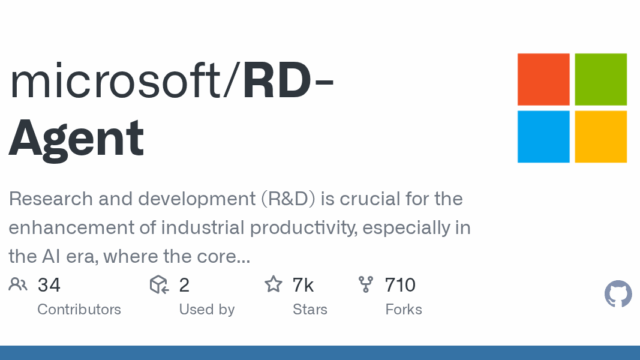The height and width of the screenshot is (360, 640).
Task: Click the blue square of Microsoft logo
Action: 544,137
